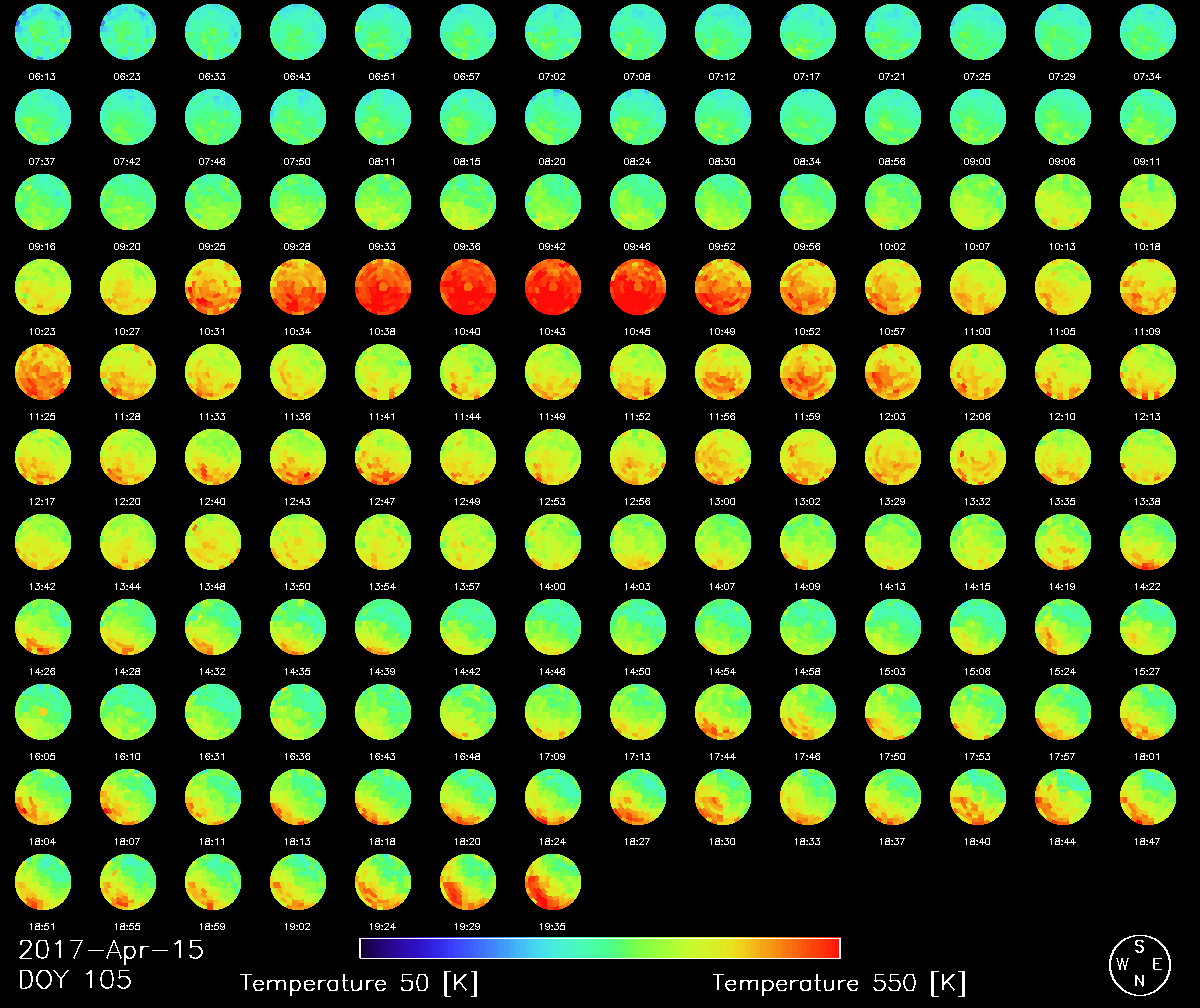Pick the disc labeled 11:09
Viewport: 1200px width, 1008px height.
[1148, 287]
